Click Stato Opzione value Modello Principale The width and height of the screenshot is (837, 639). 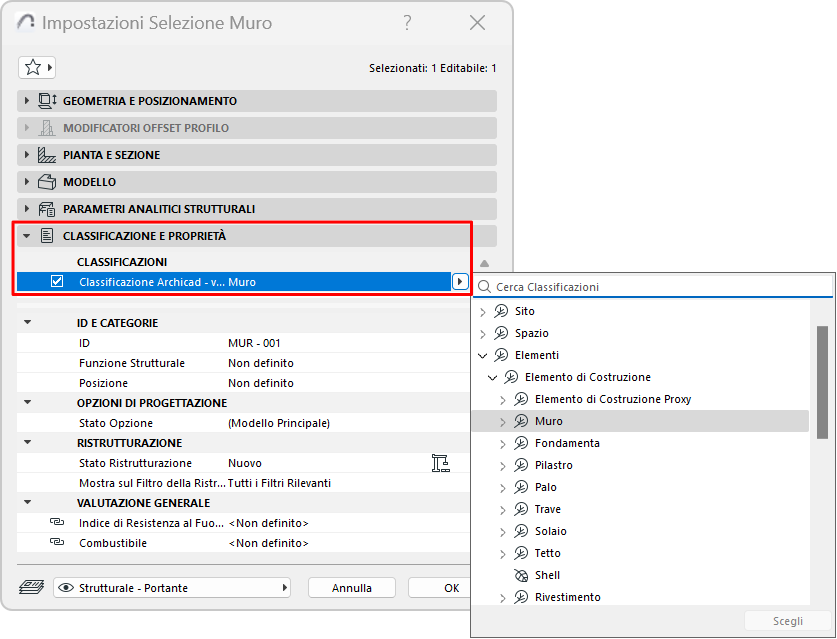(x=279, y=423)
